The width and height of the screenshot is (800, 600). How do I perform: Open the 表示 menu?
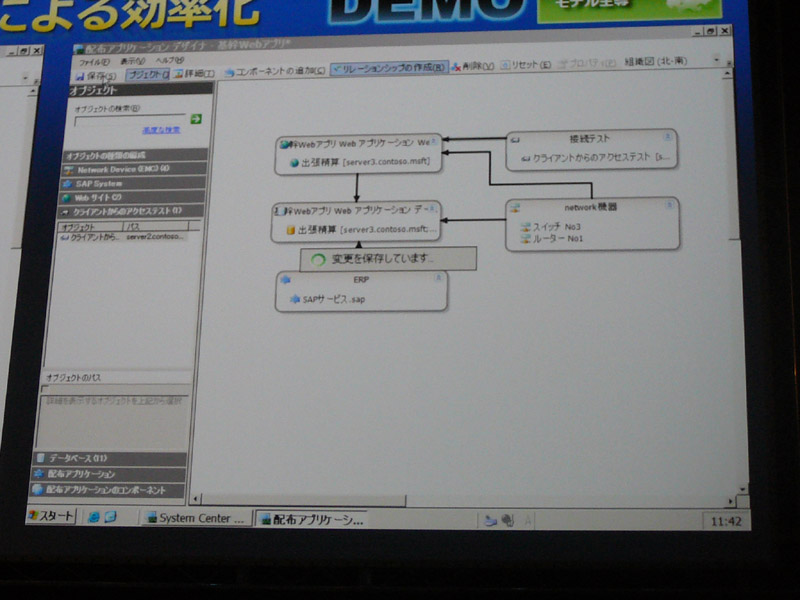tap(133, 61)
